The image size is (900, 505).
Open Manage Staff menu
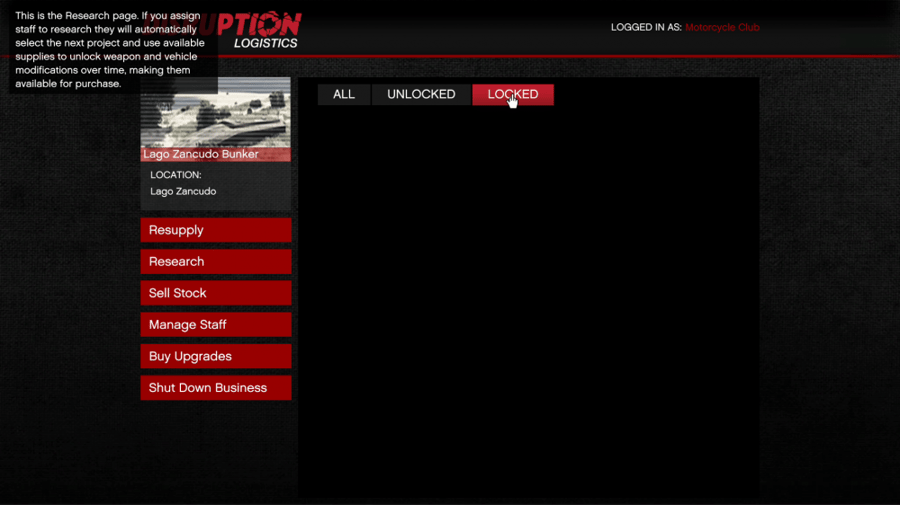pyautogui.click(x=216, y=325)
